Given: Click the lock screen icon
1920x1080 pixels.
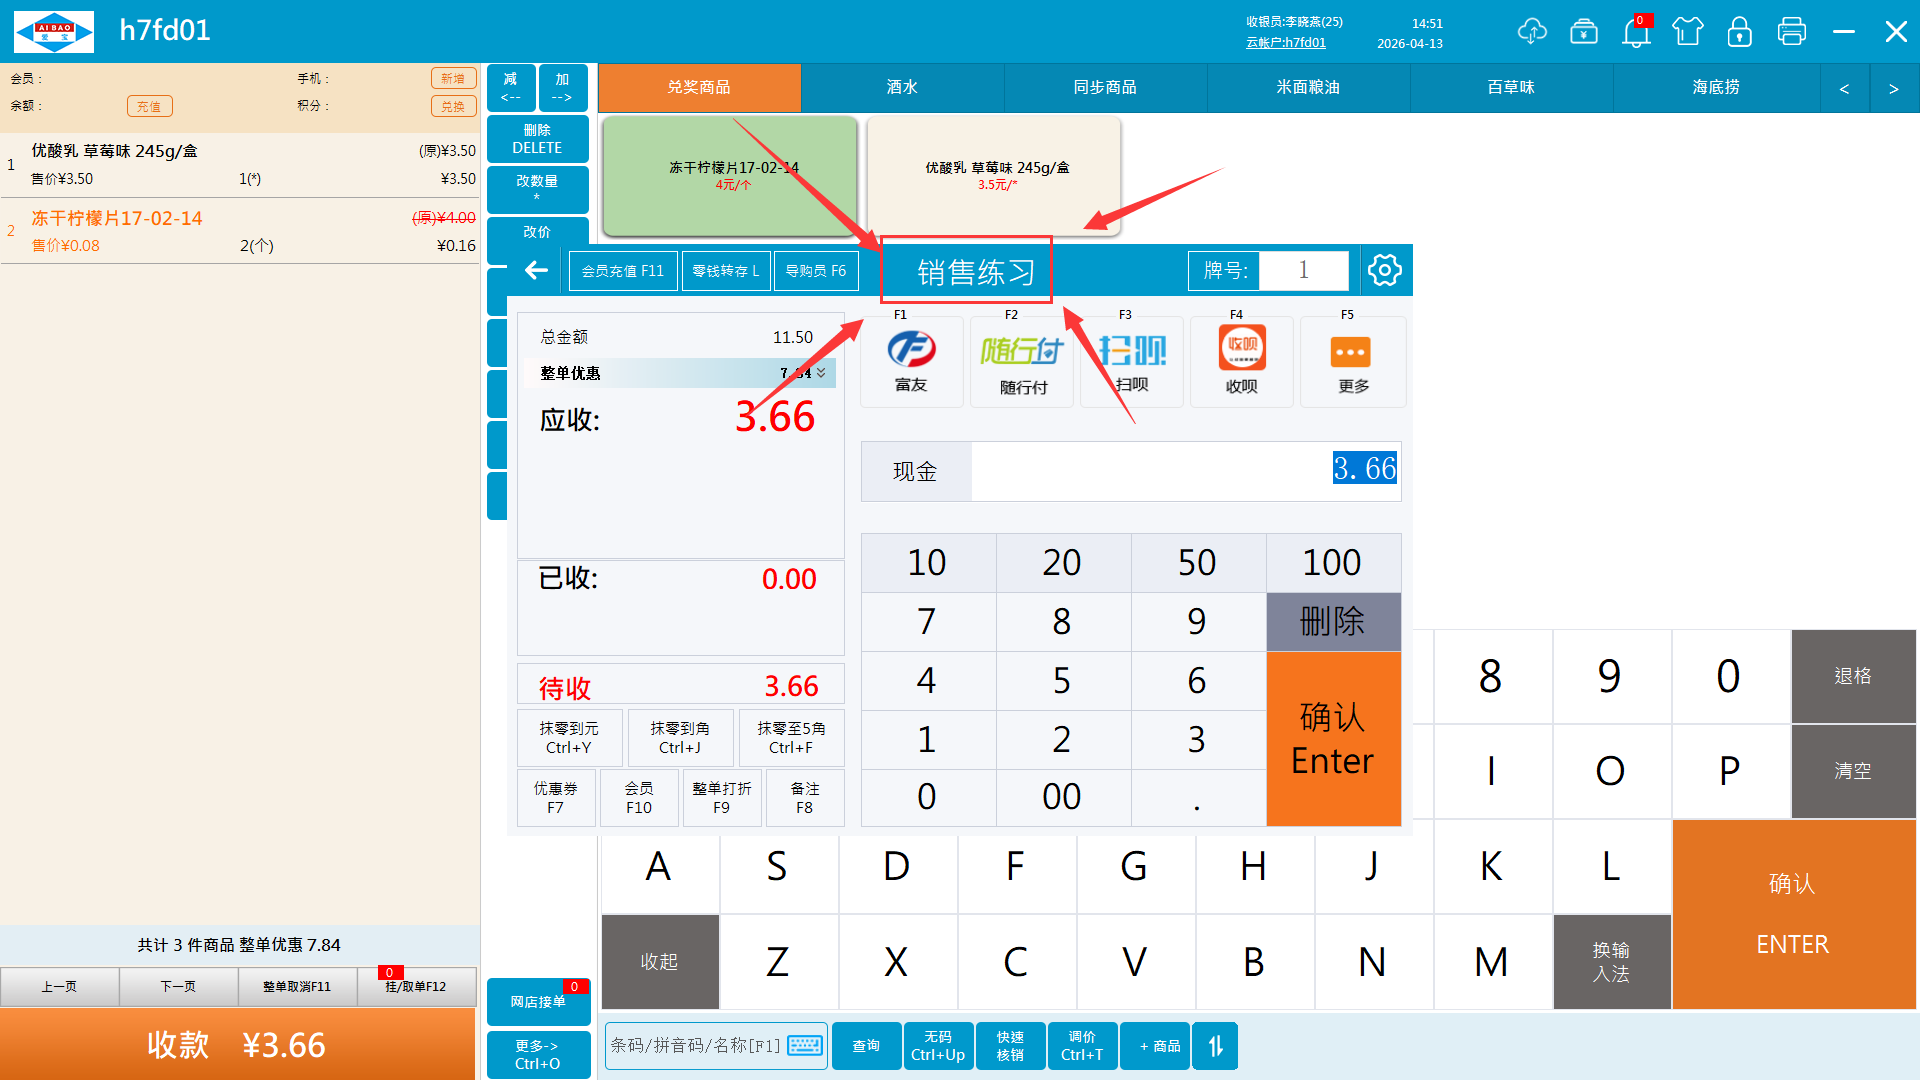Looking at the screenshot, I should coord(1740,31).
